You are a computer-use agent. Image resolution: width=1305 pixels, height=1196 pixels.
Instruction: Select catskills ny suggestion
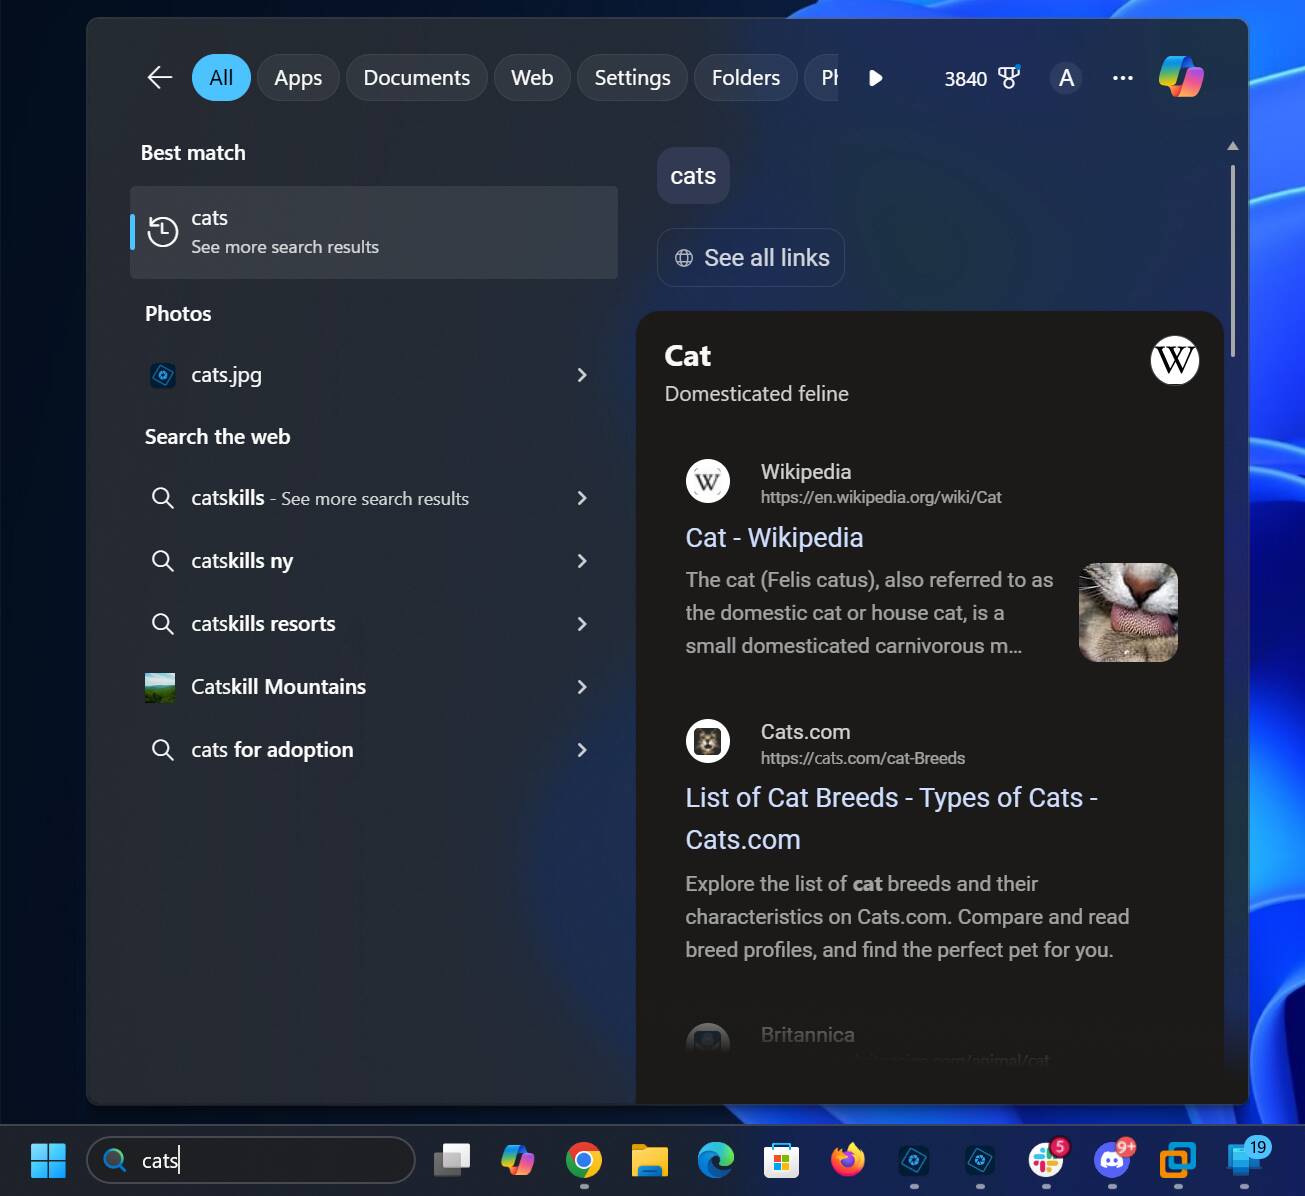point(374,561)
